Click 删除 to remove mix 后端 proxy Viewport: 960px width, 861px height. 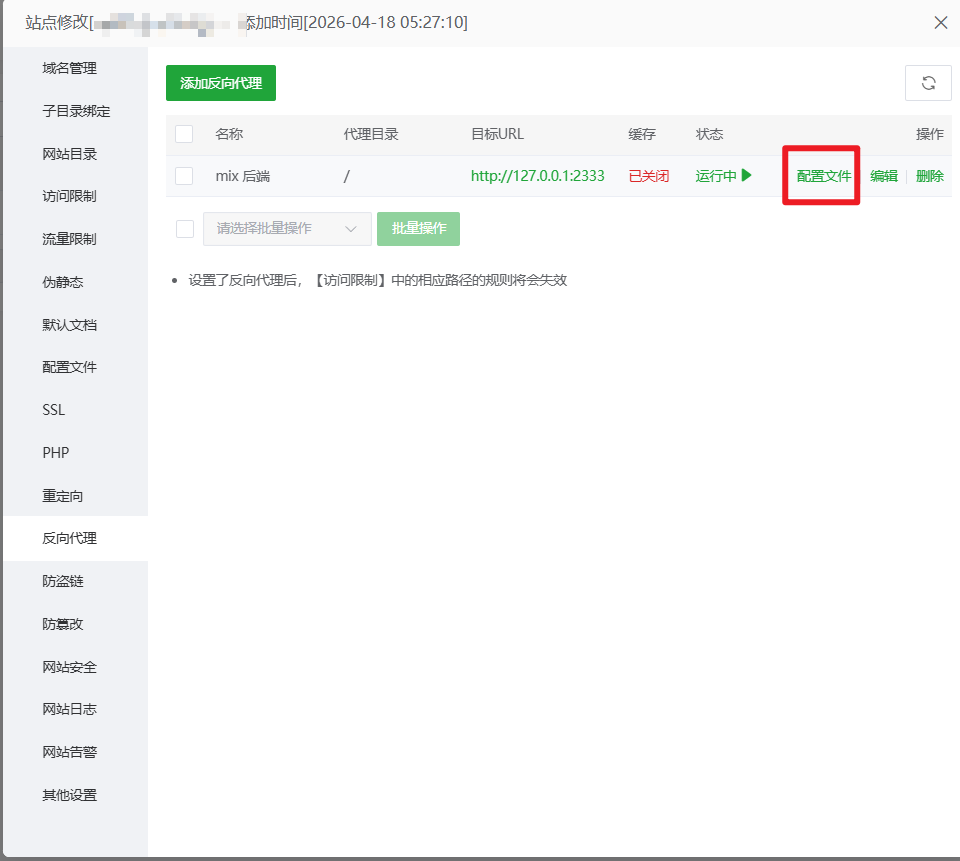click(929, 176)
